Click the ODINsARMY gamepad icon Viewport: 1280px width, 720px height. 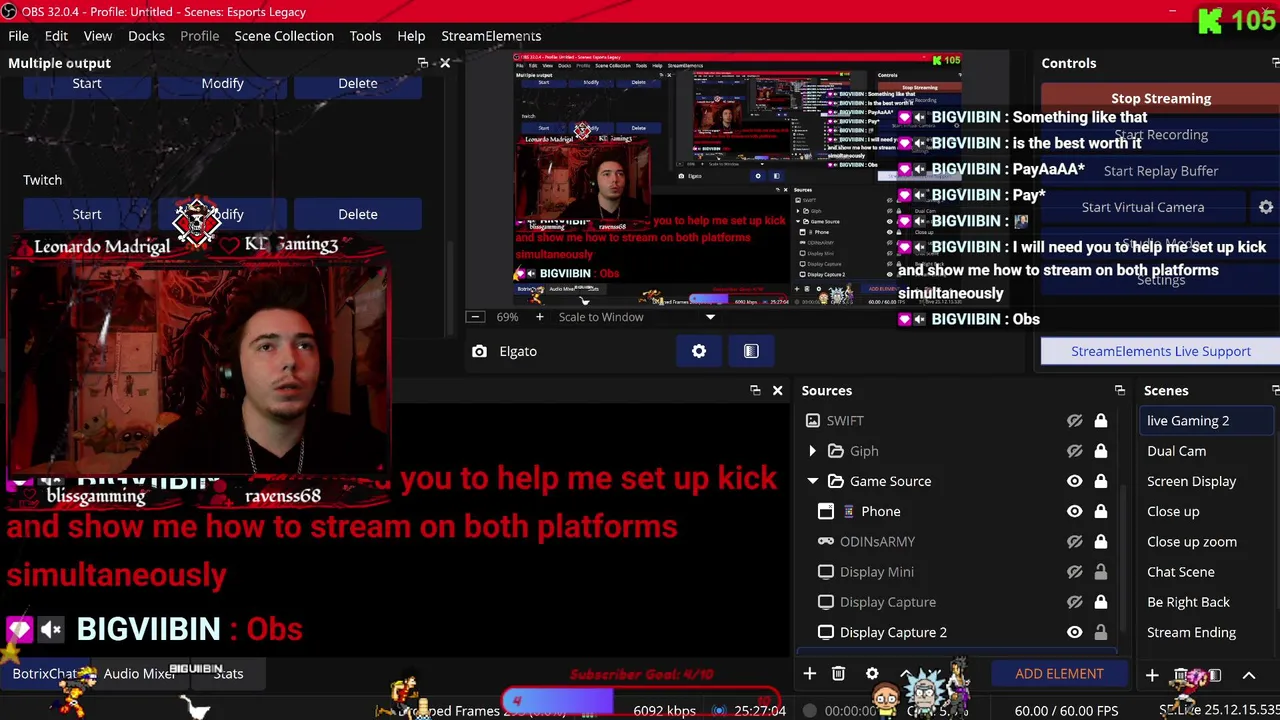click(x=826, y=541)
